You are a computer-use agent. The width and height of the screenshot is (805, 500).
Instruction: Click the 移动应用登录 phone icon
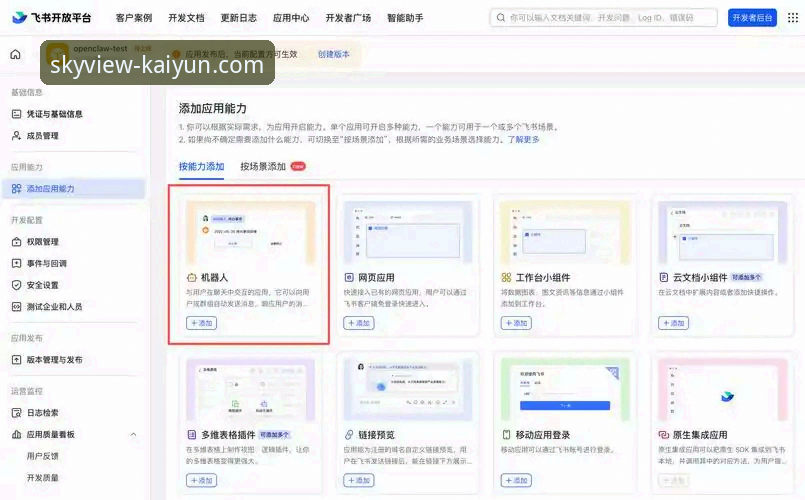pos(506,435)
